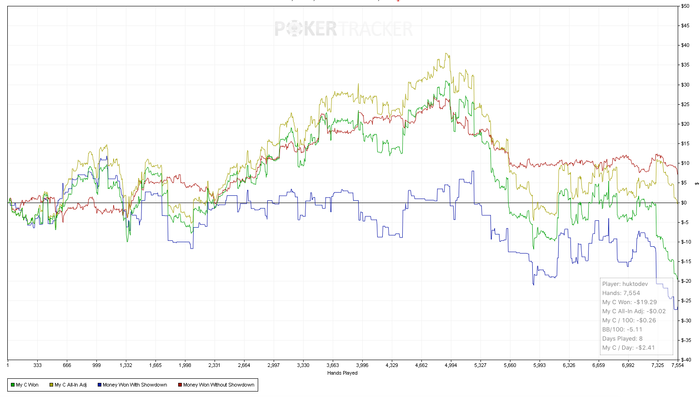Click the blue Money Won With Showdown swatch

100,385
